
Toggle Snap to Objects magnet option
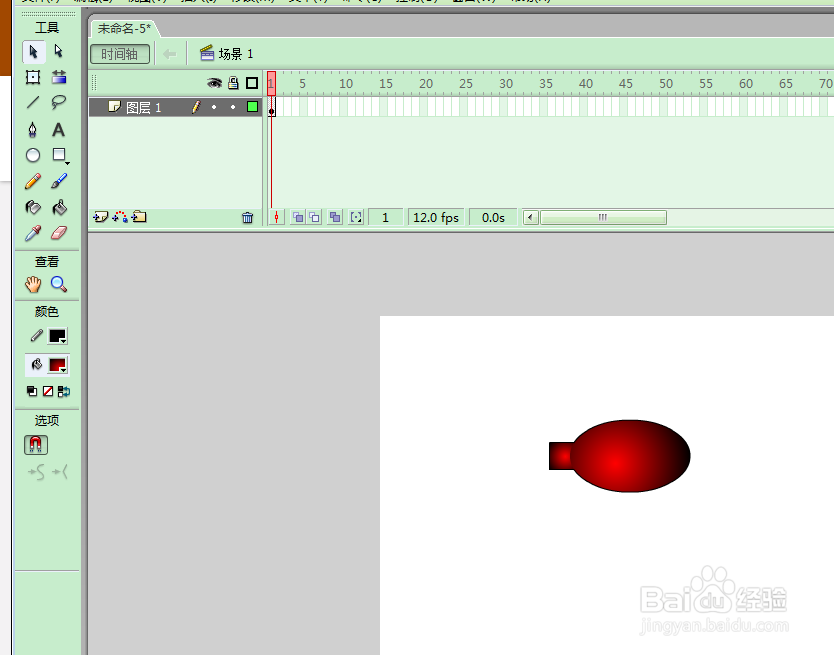point(36,445)
